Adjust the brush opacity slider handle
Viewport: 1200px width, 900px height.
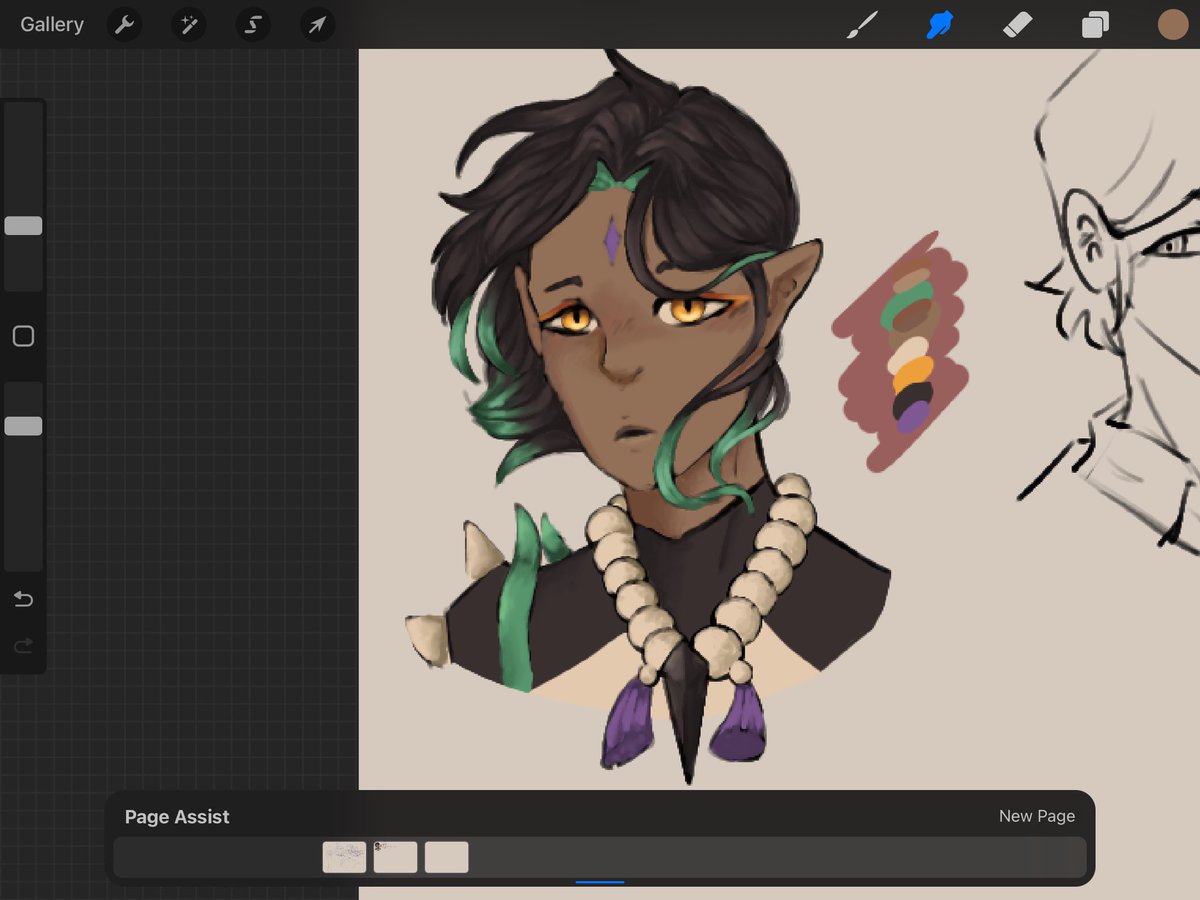click(23, 426)
